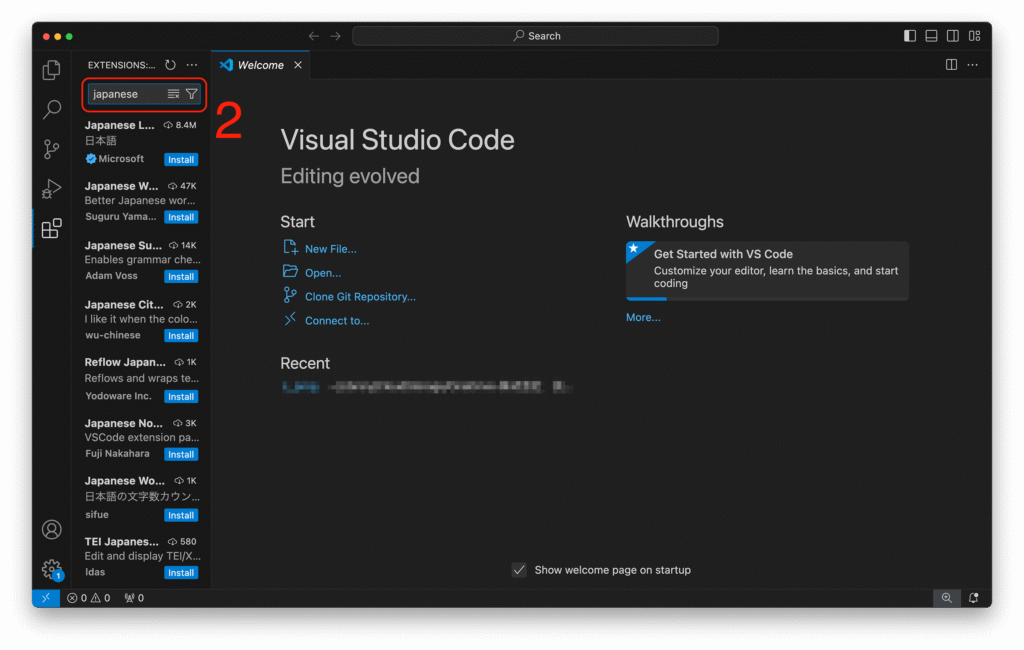Open the Get Started with VS Code walkthrough

point(767,270)
